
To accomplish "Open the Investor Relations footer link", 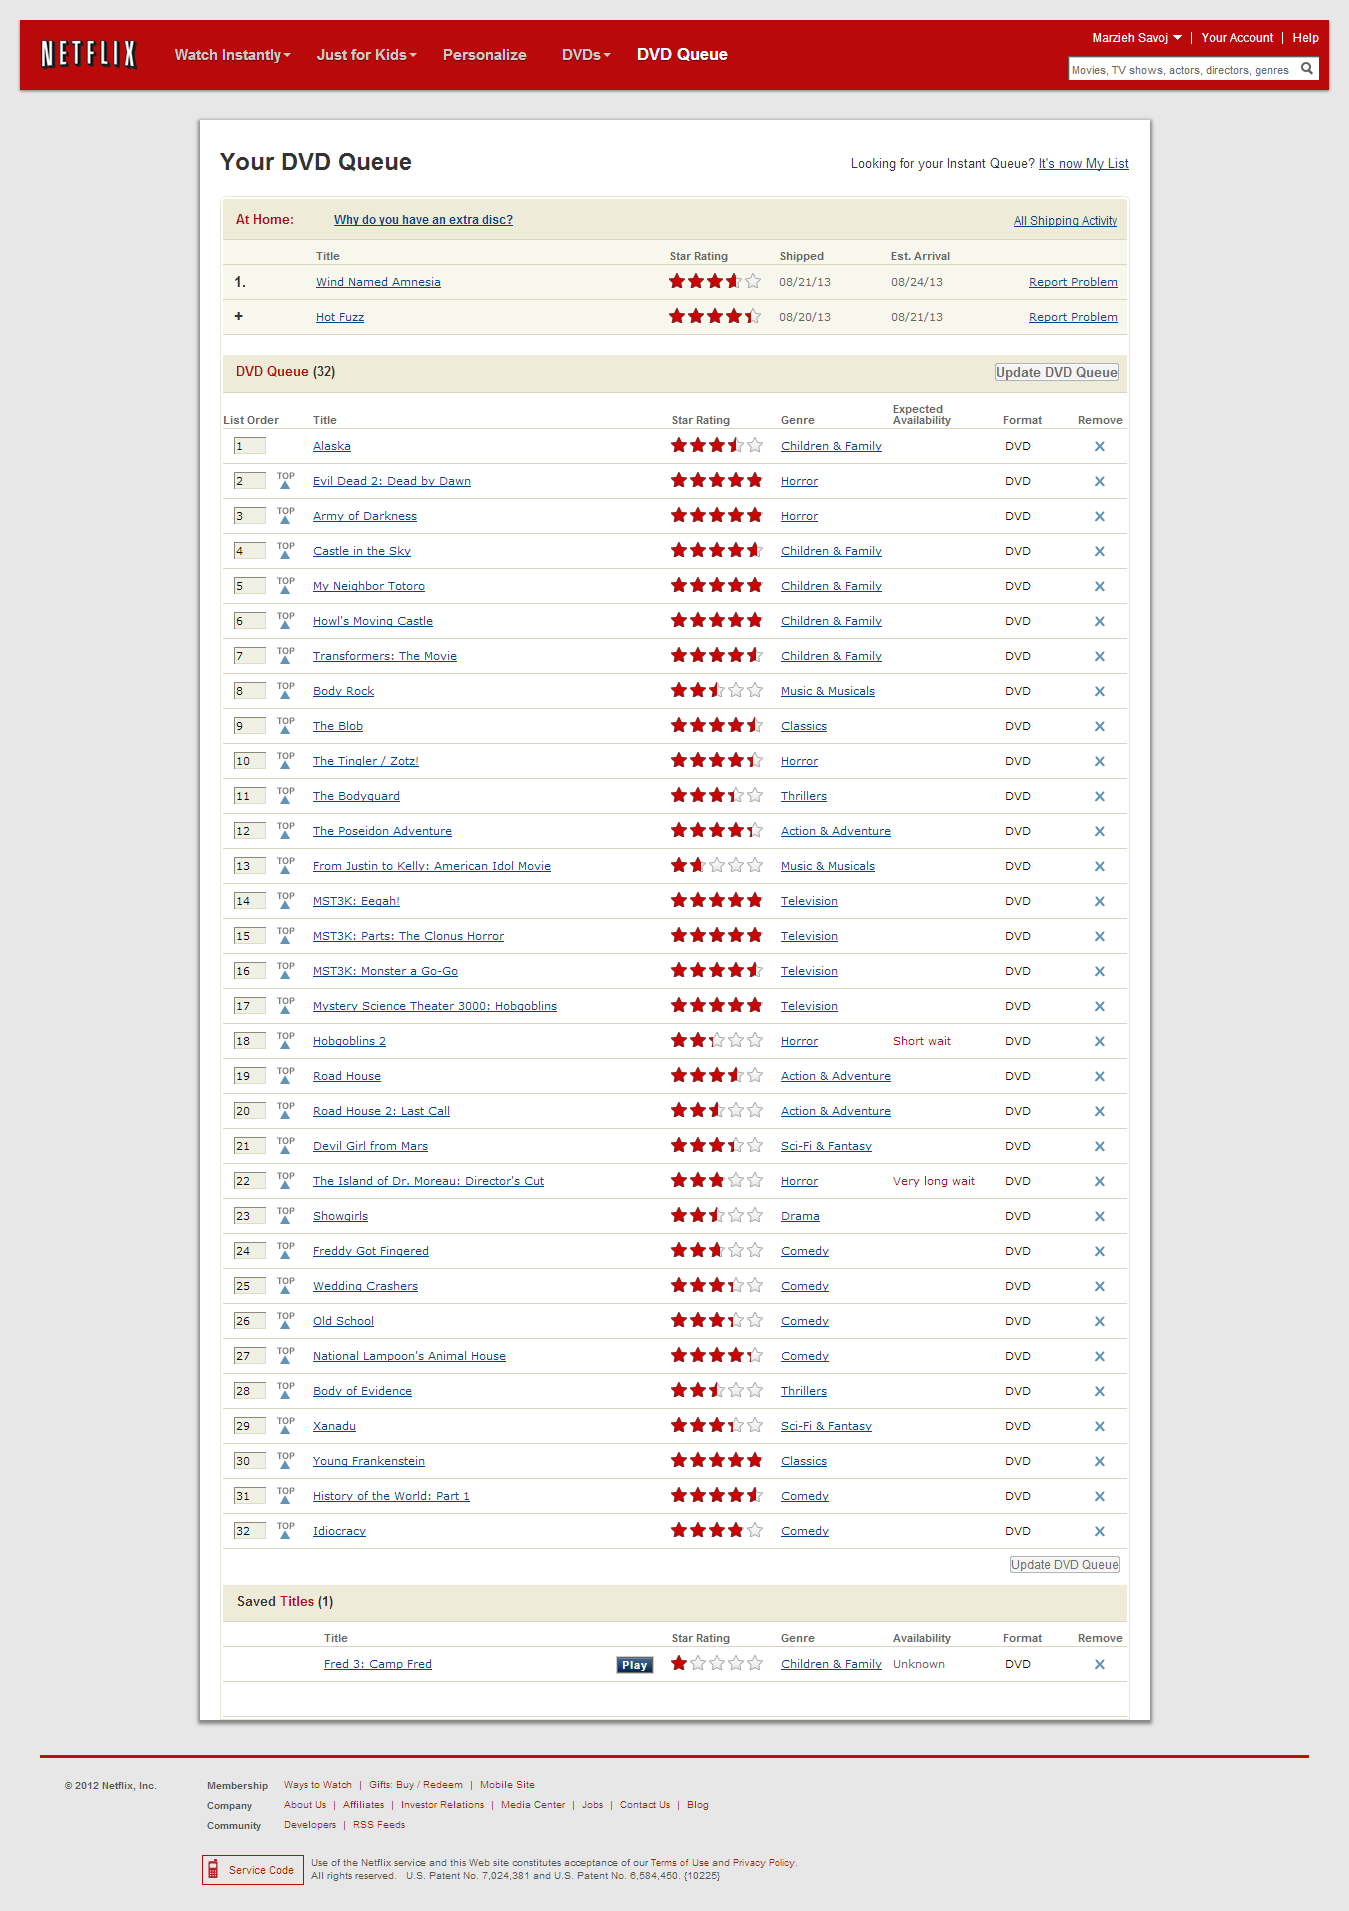I will [x=442, y=1805].
